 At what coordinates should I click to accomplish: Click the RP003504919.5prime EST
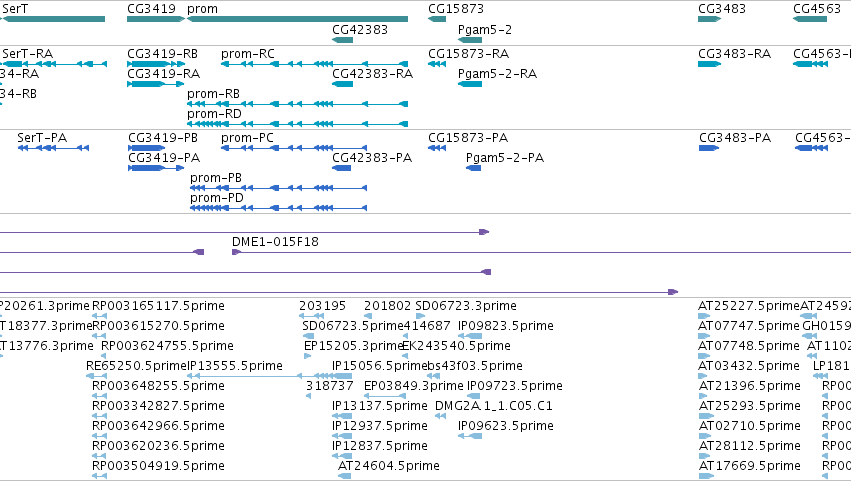coord(99,476)
